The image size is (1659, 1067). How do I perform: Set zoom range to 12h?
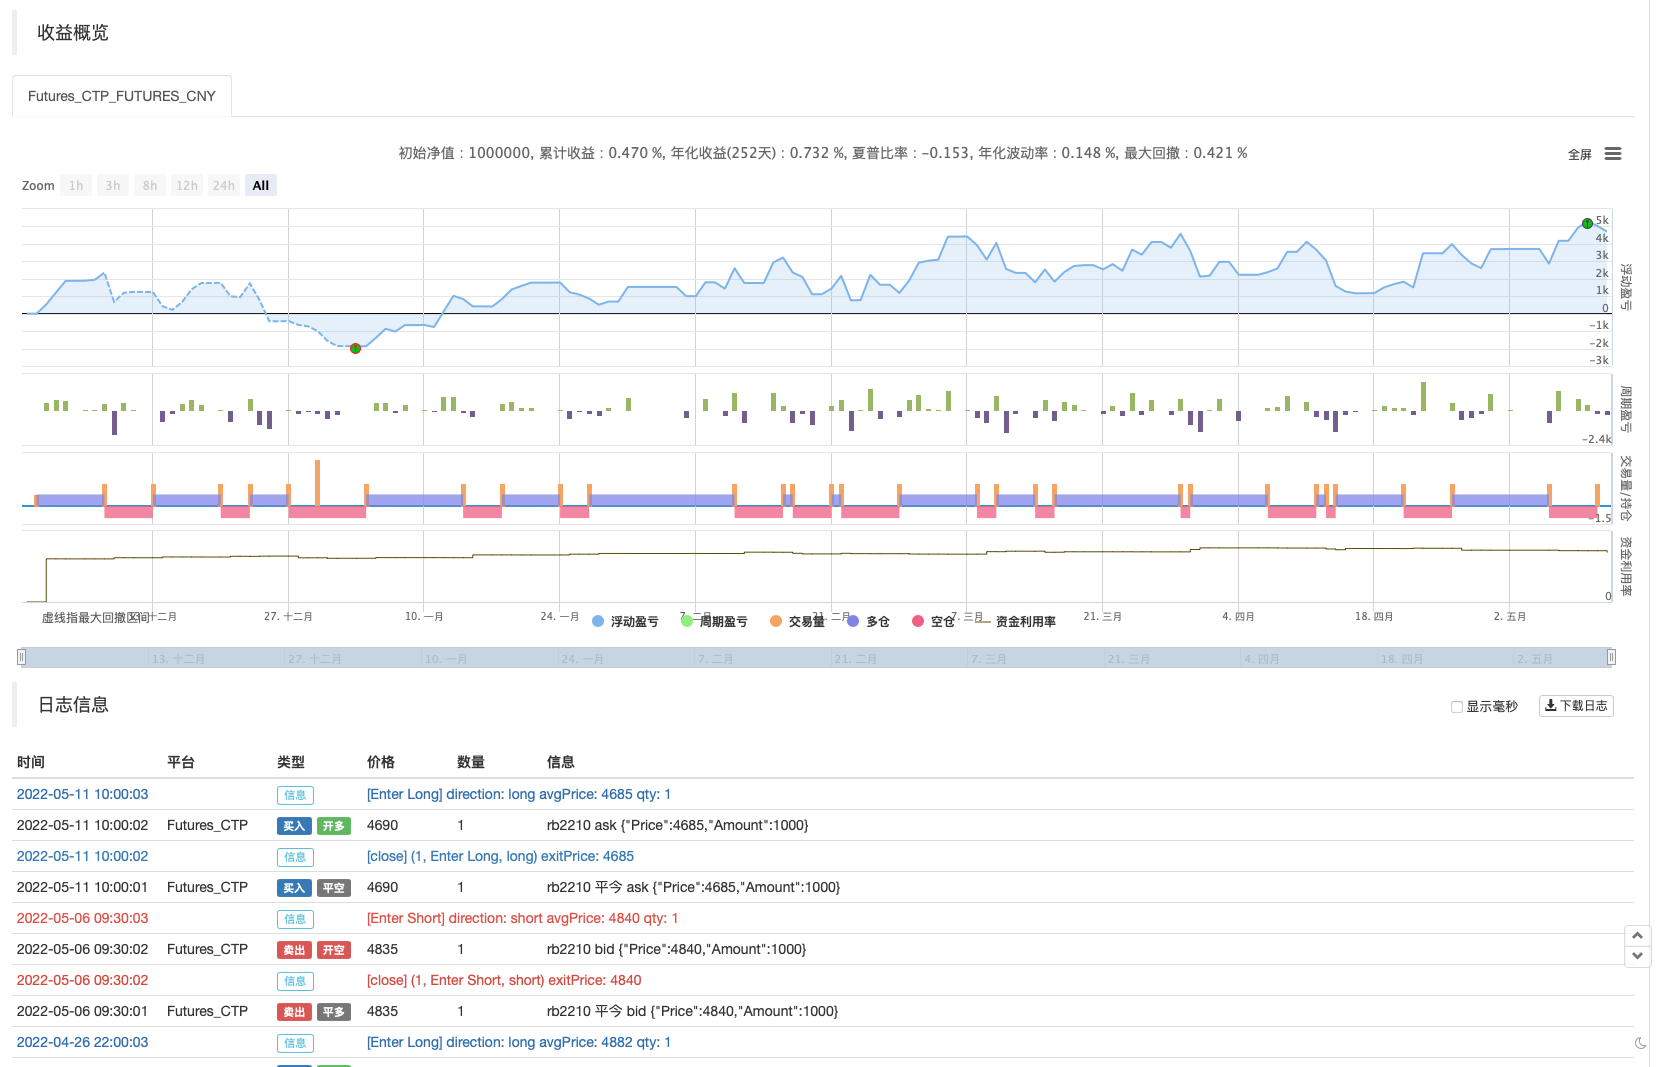point(187,186)
